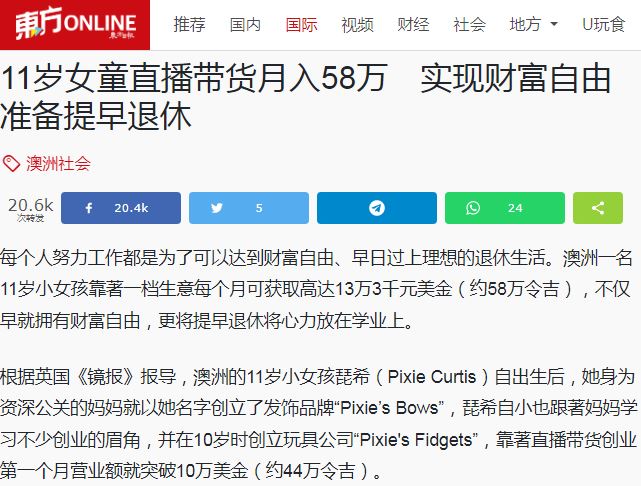This screenshot has height=486, width=641.
Task: Click the 東方ONLINE site logo
Action: point(75,25)
